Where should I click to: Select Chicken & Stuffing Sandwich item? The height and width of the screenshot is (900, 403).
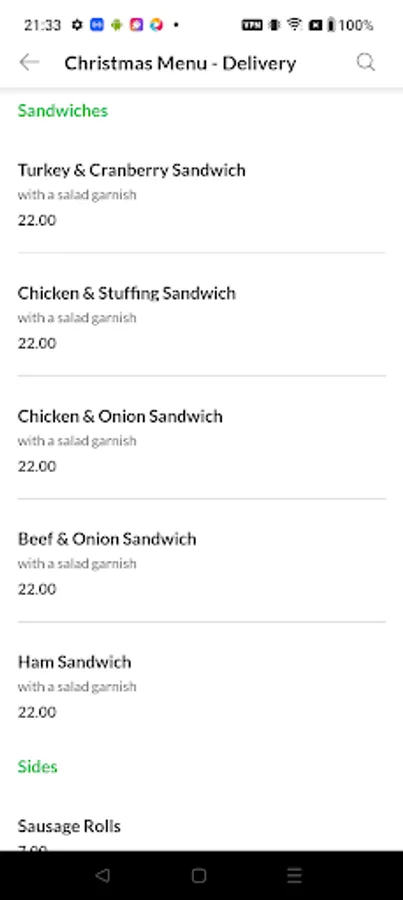tap(202, 315)
